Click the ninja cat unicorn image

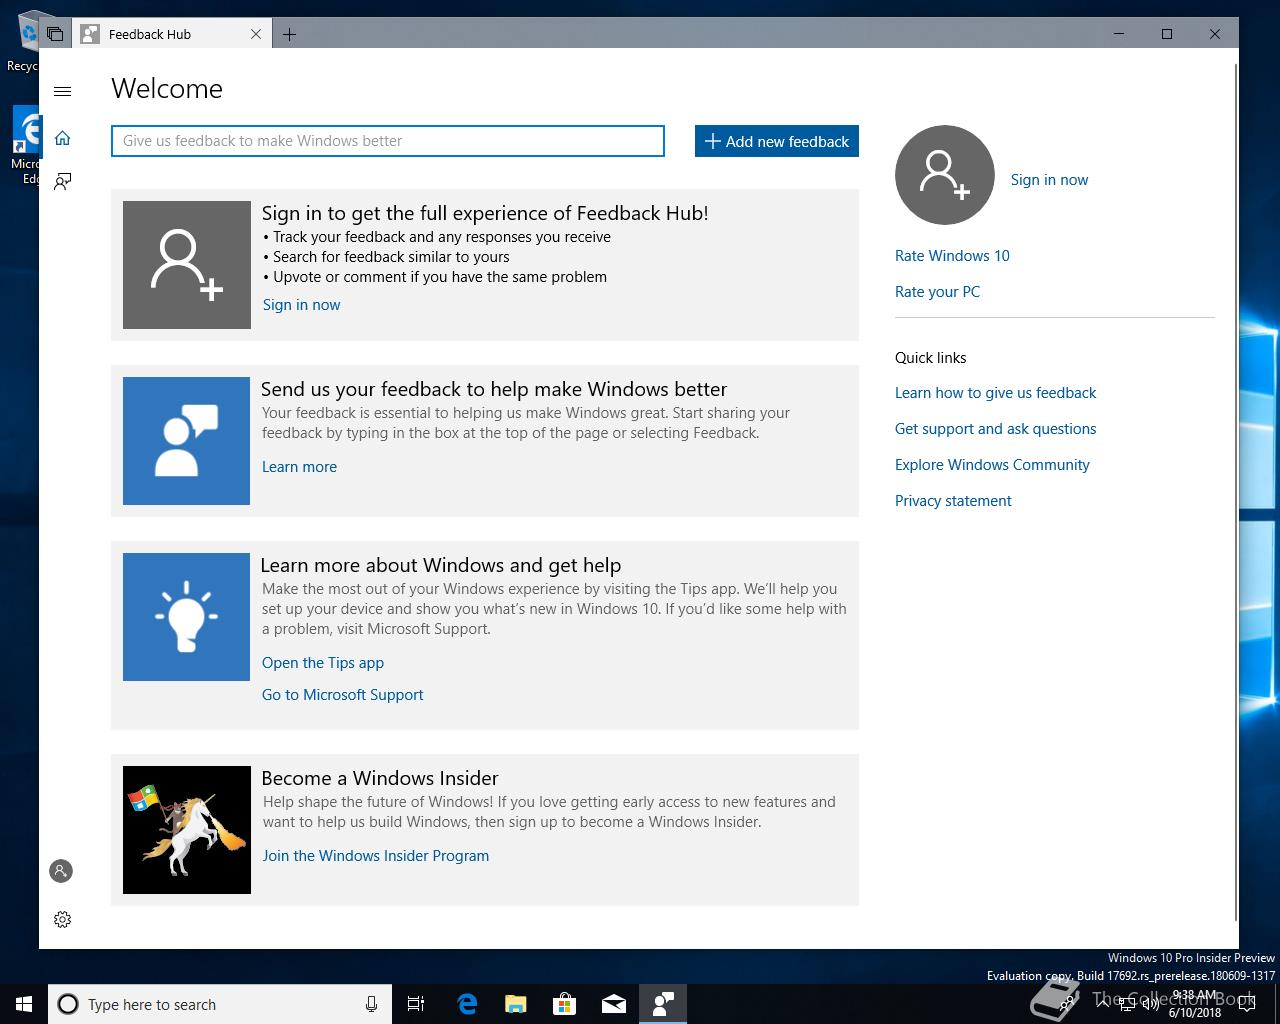tap(187, 830)
